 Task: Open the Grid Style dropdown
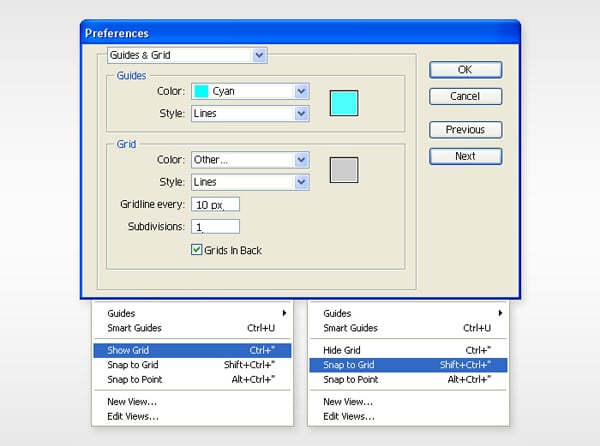[301, 182]
